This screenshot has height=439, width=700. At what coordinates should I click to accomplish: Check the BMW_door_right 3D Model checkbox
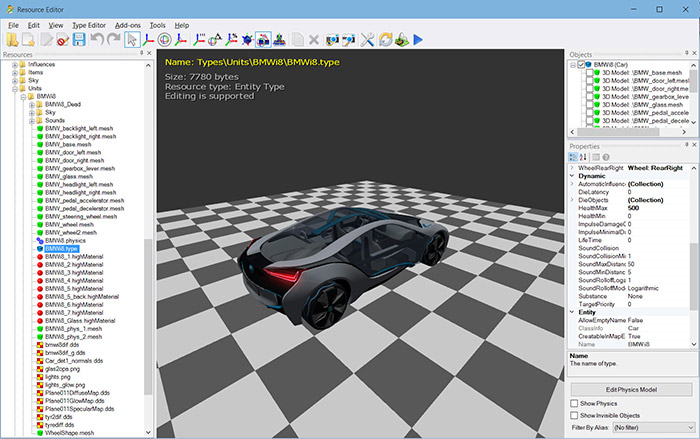tap(590, 89)
